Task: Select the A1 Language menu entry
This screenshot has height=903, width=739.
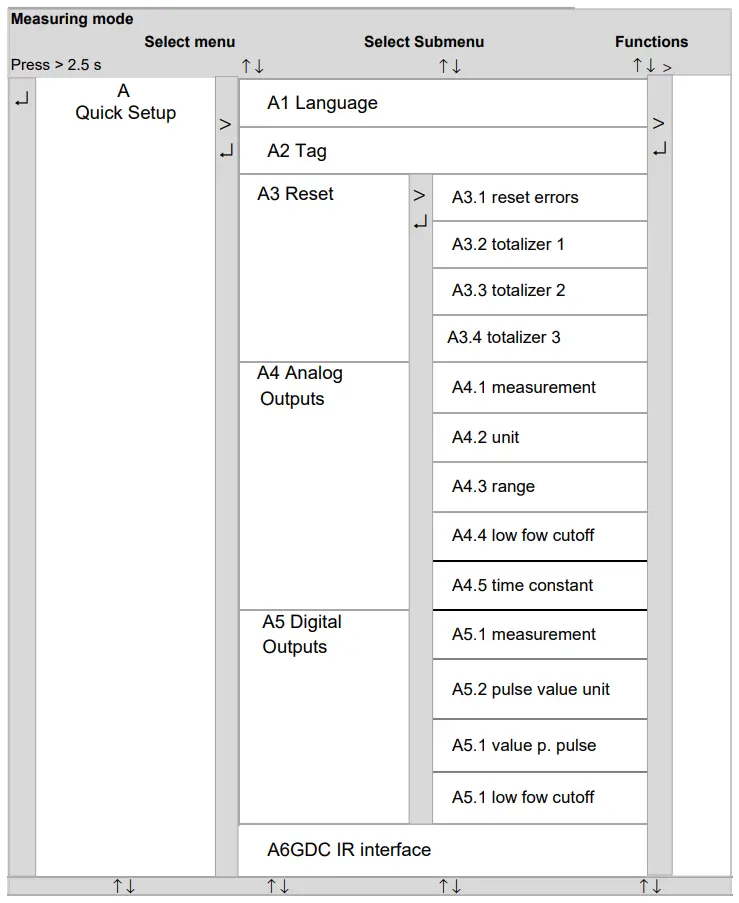Action: [x=322, y=103]
